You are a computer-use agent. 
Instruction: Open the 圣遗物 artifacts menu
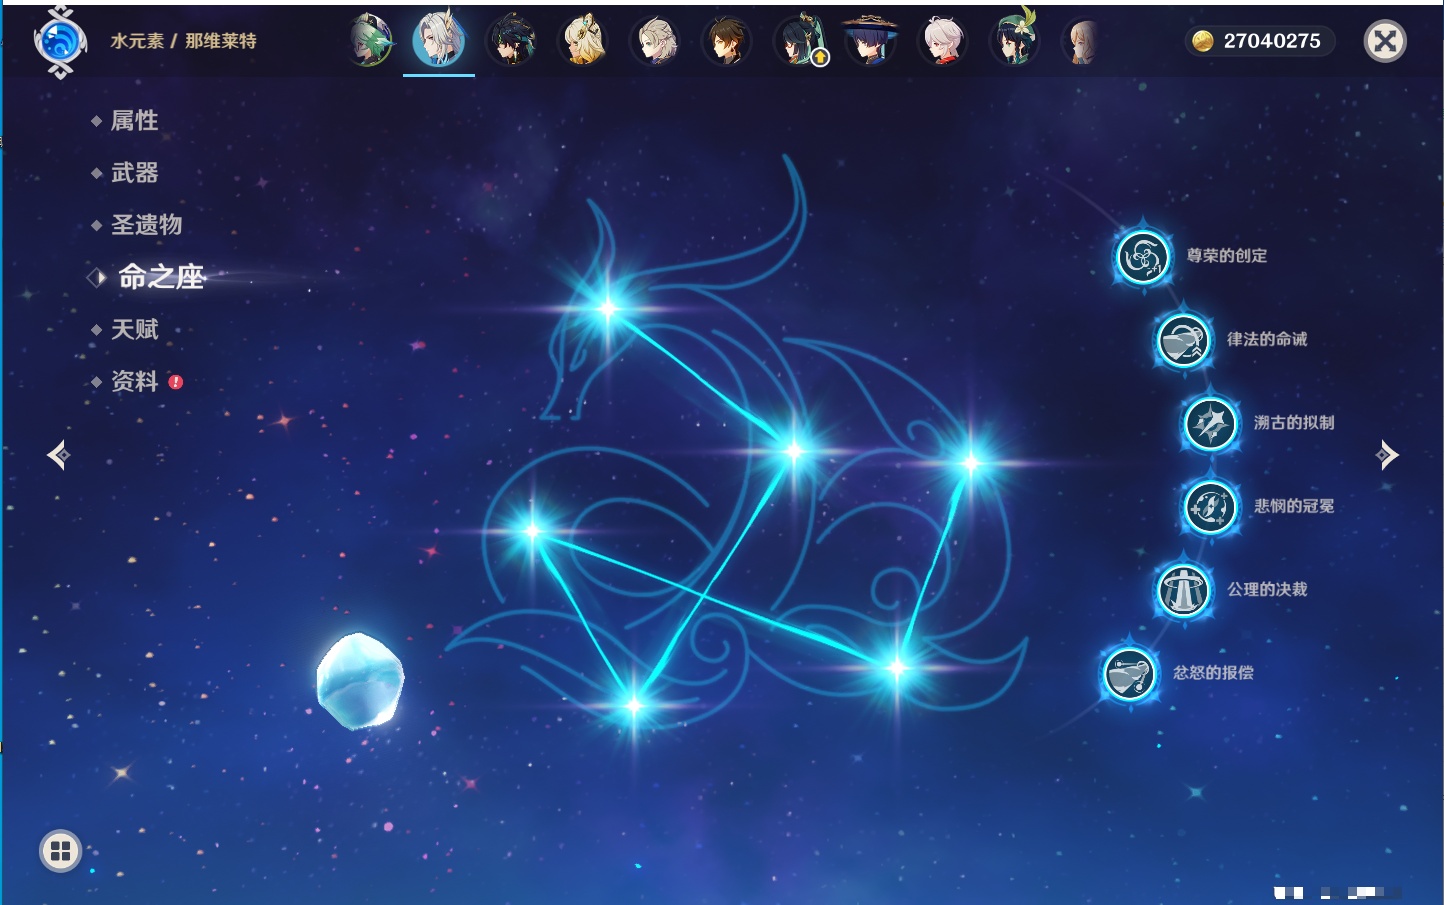point(146,225)
